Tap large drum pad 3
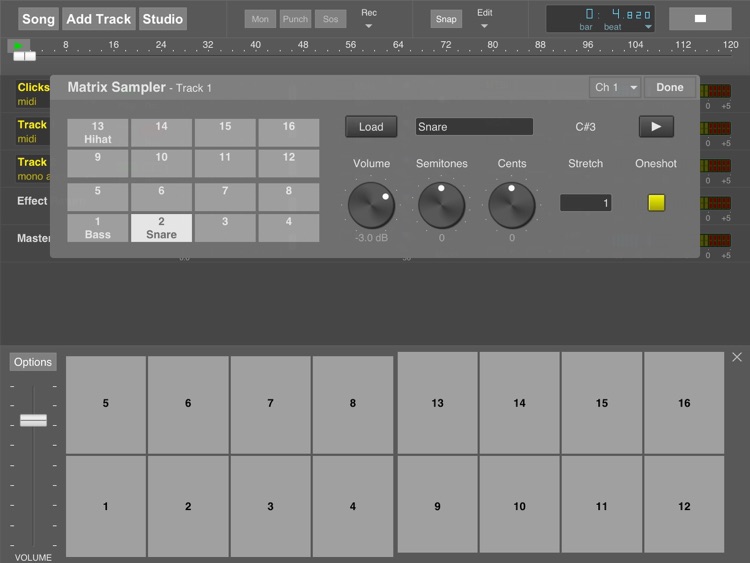The image size is (750, 563). [270, 506]
